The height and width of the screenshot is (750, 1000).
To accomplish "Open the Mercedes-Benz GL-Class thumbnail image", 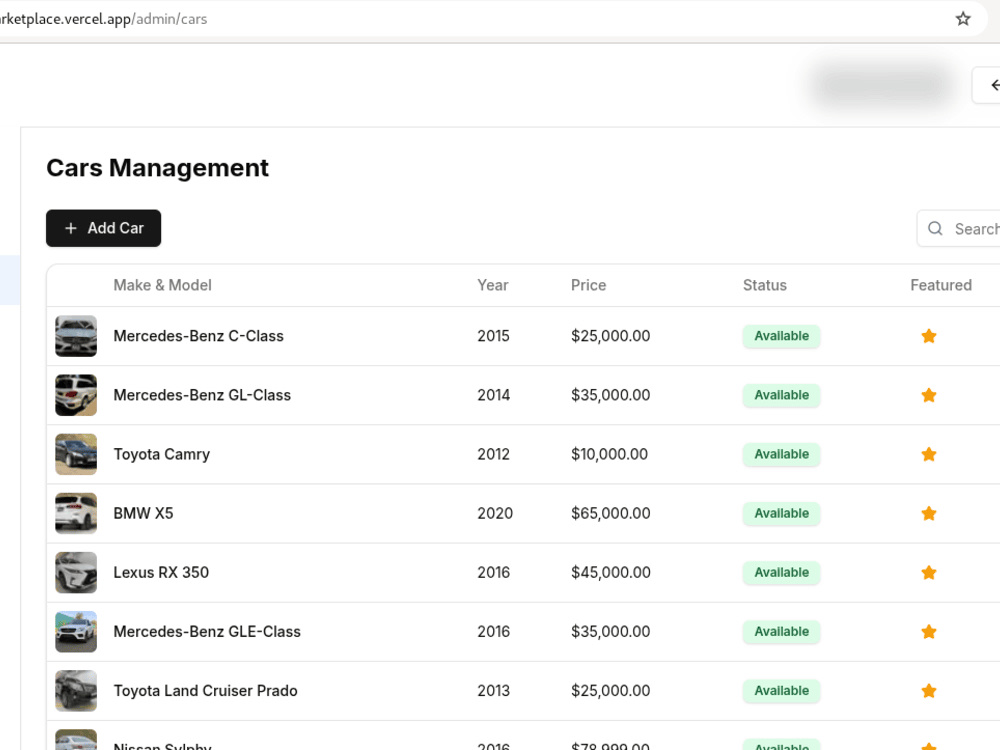I will point(76,395).
